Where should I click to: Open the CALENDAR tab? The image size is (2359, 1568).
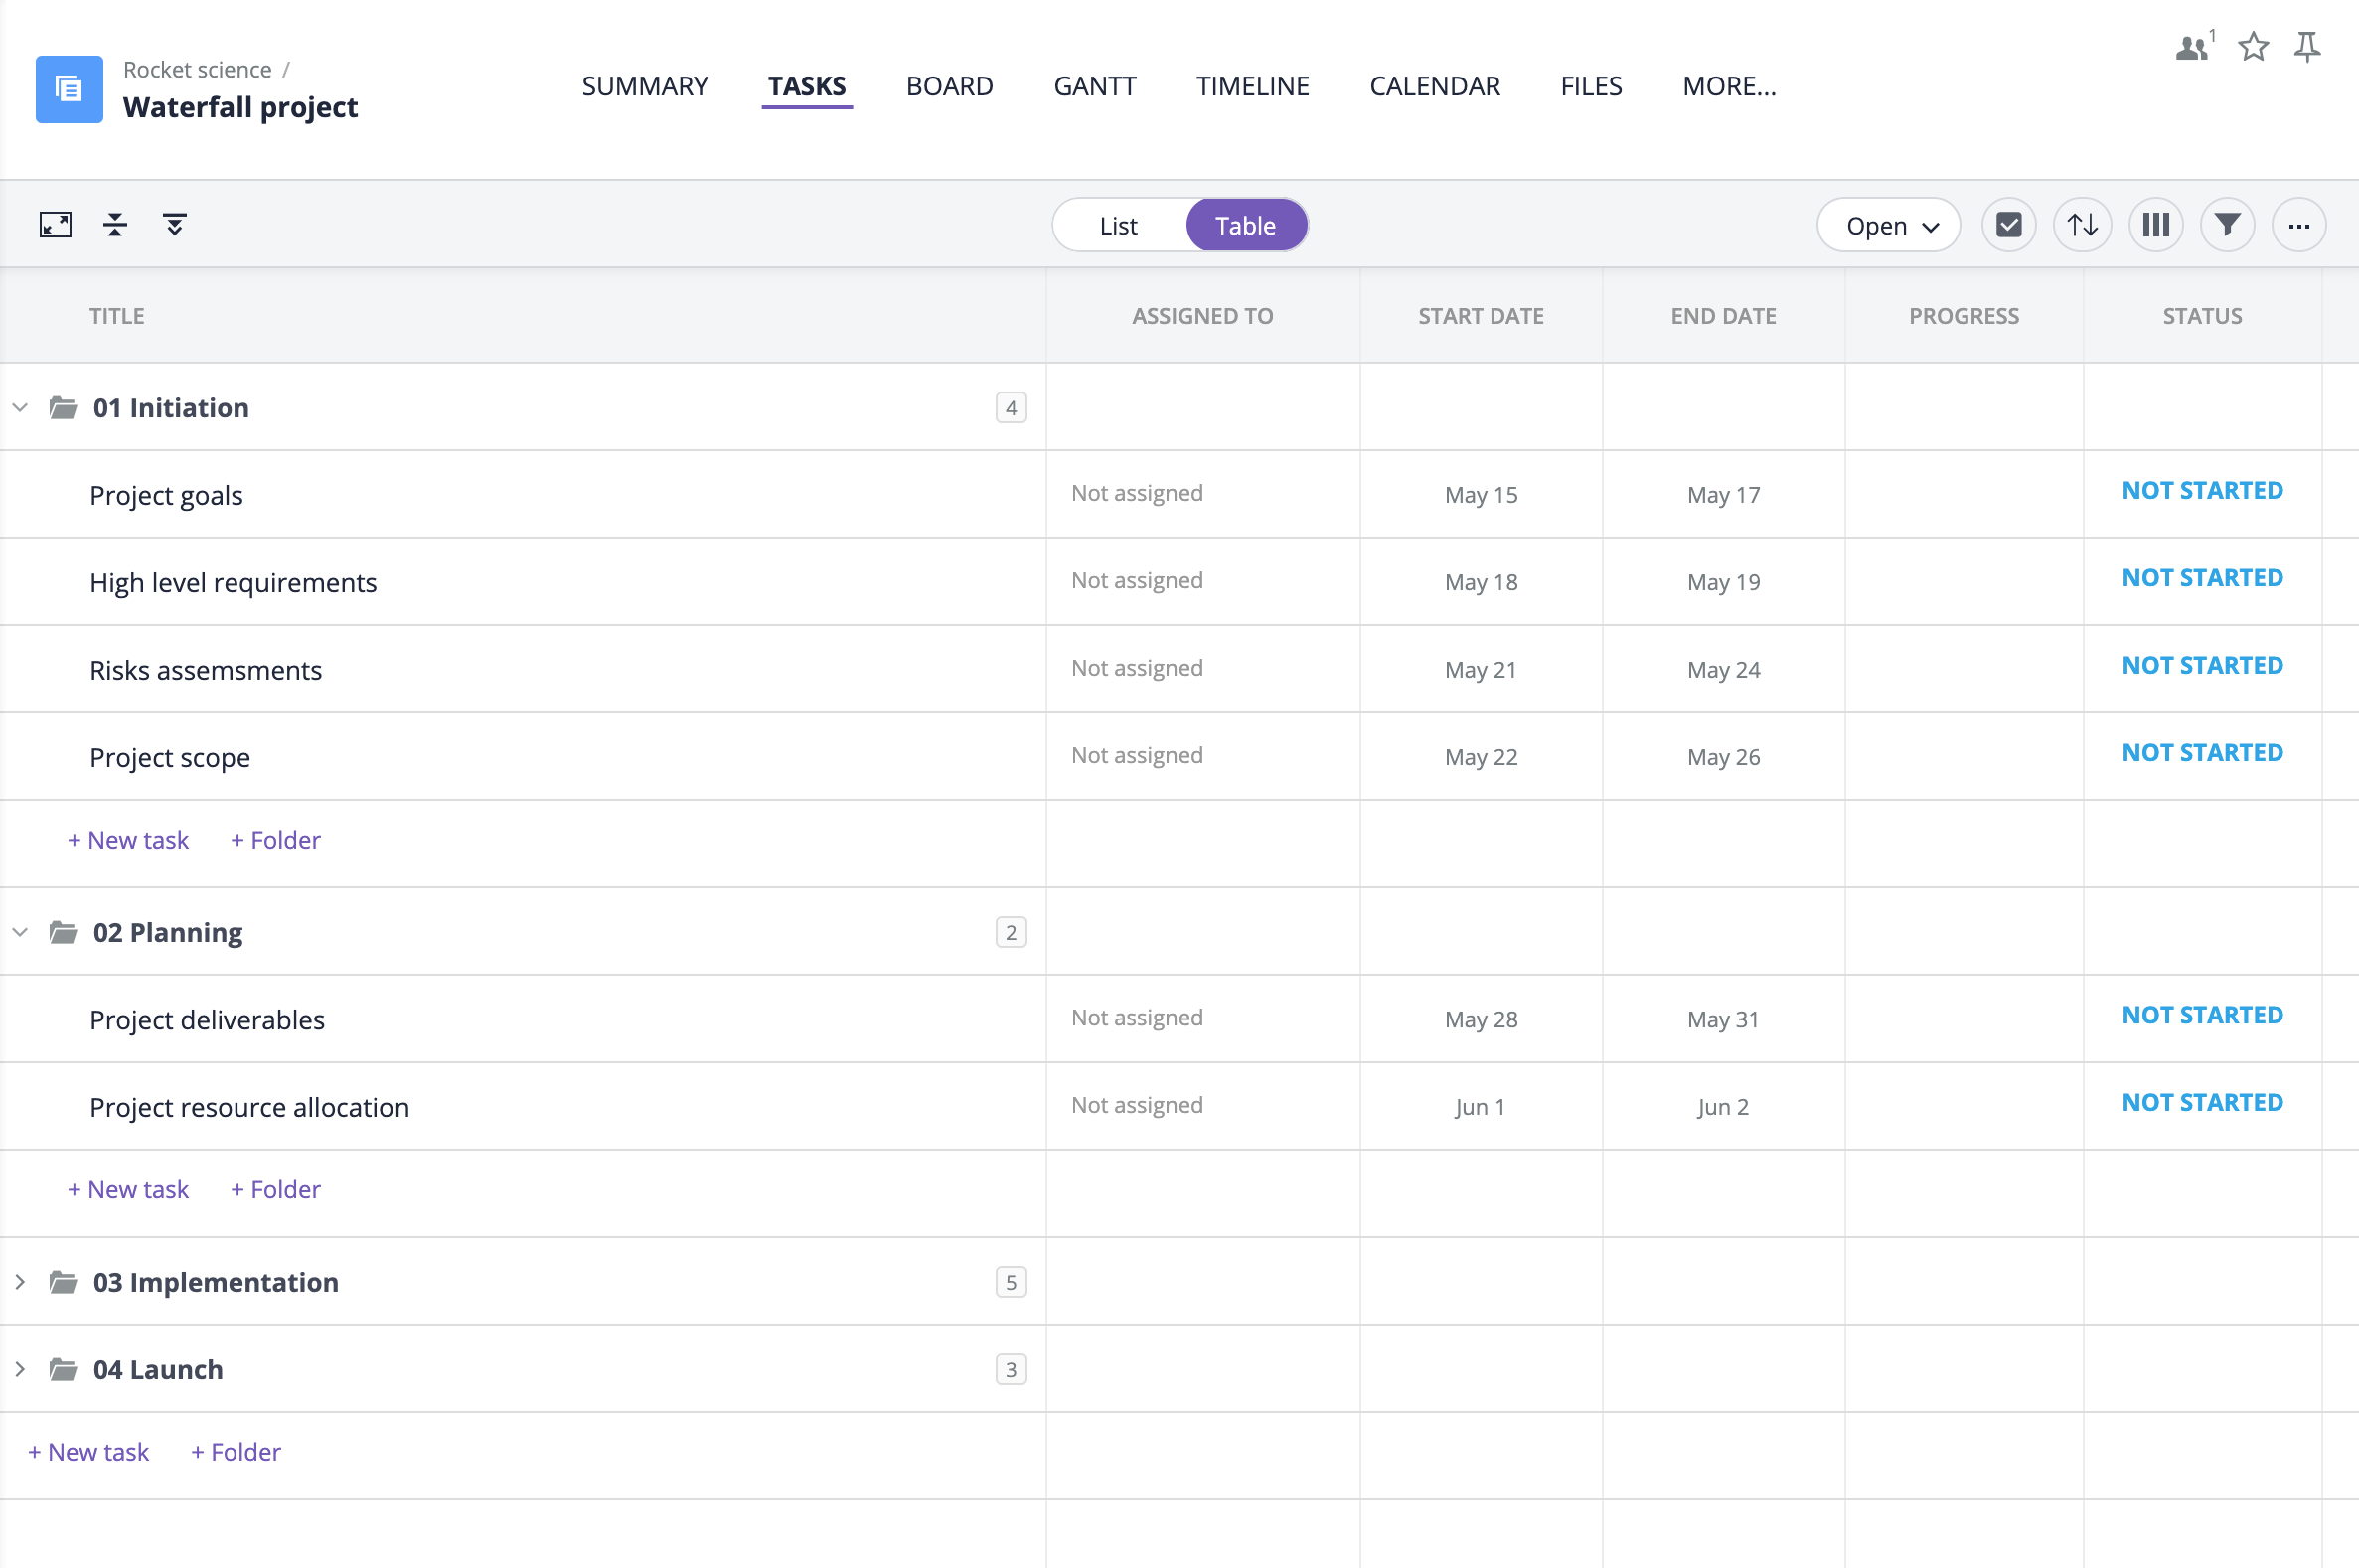pyautogui.click(x=1435, y=86)
